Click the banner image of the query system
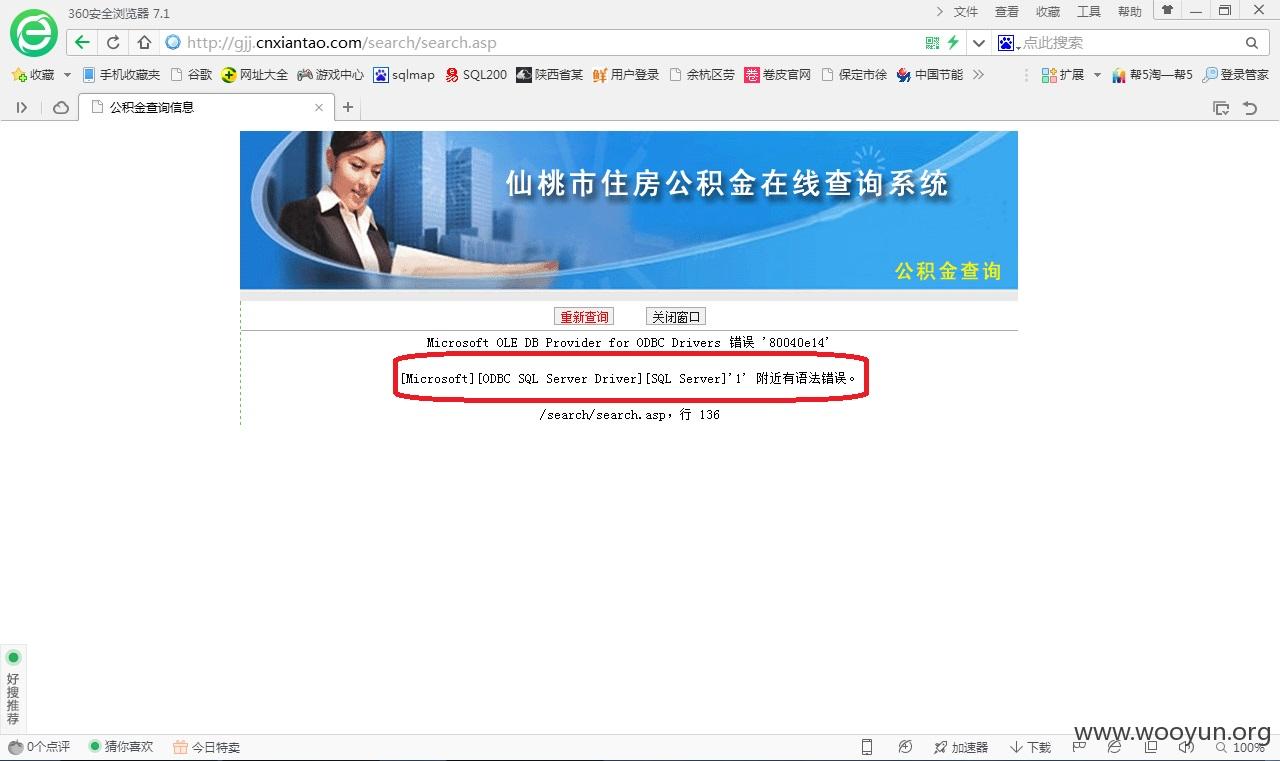The height and width of the screenshot is (761, 1280). tap(629, 210)
